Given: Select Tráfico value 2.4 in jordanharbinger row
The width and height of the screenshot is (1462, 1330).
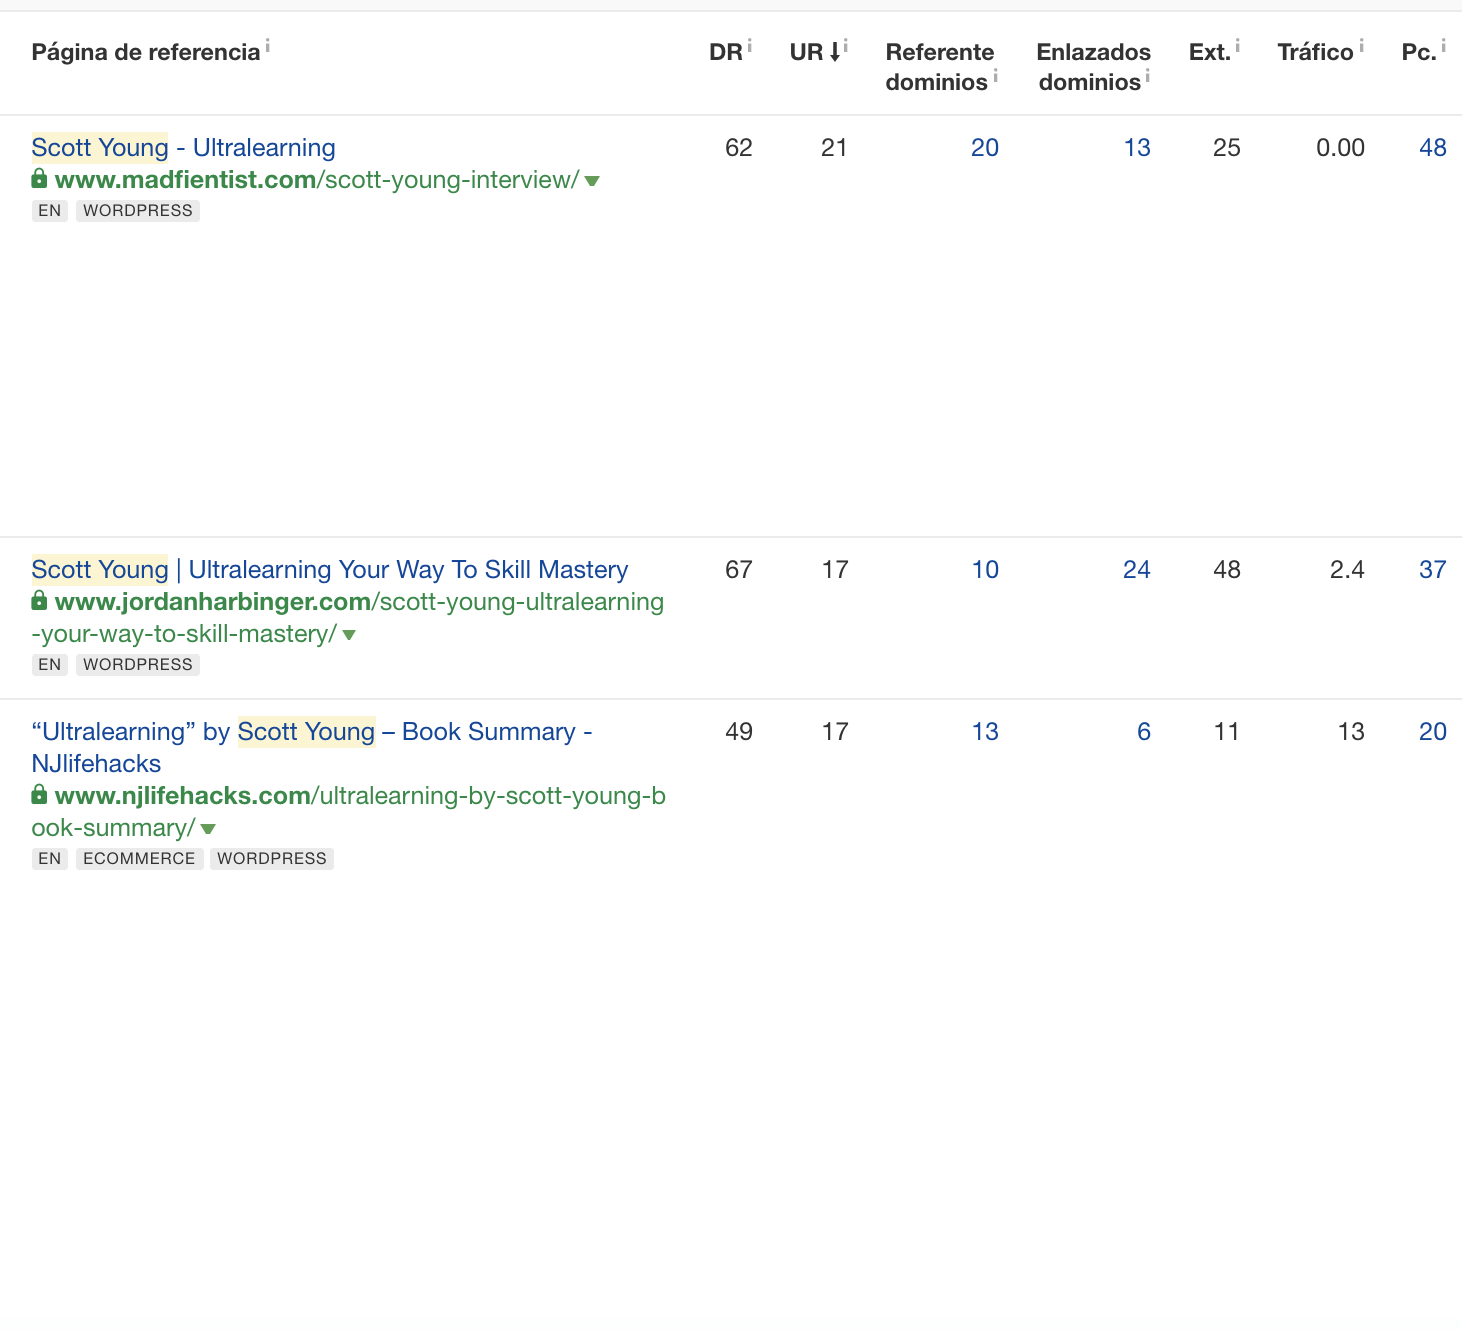Looking at the screenshot, I should click(x=1347, y=570).
